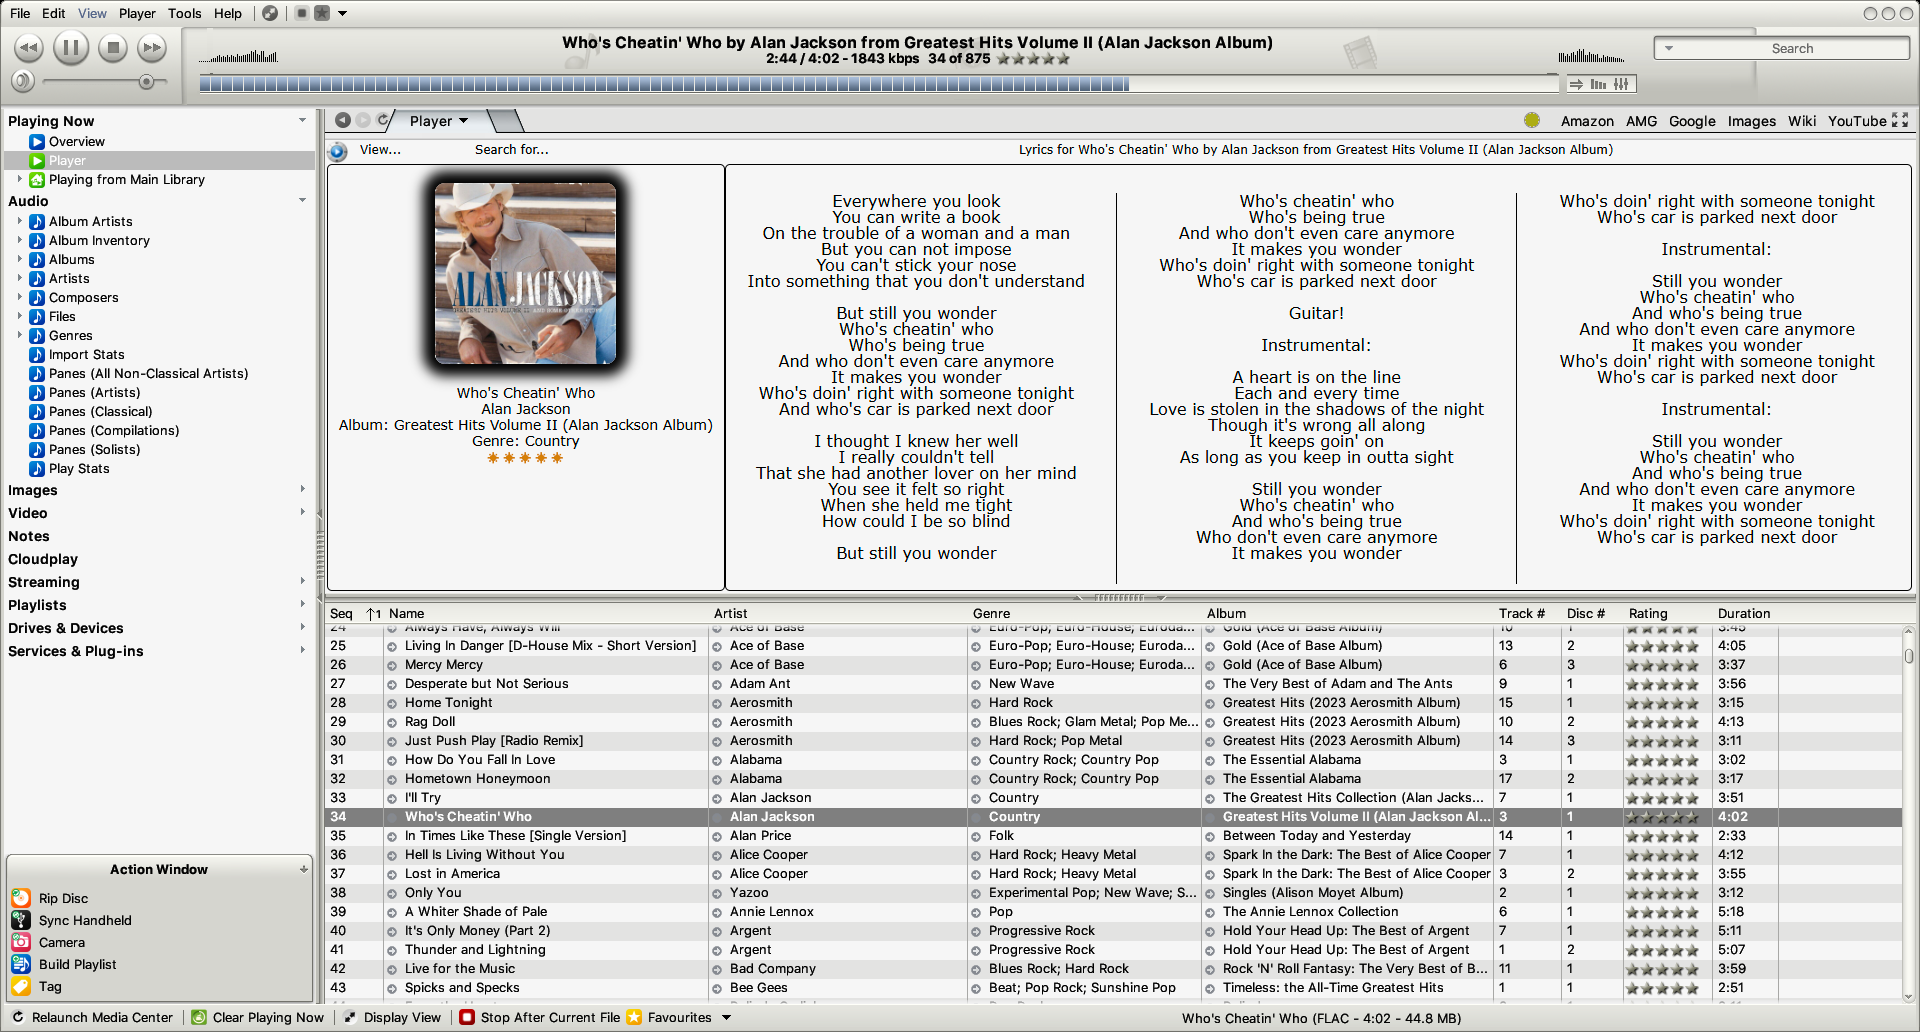Seek within the song progress bar
Screen dimensions: 1920x1032
click(x=878, y=85)
